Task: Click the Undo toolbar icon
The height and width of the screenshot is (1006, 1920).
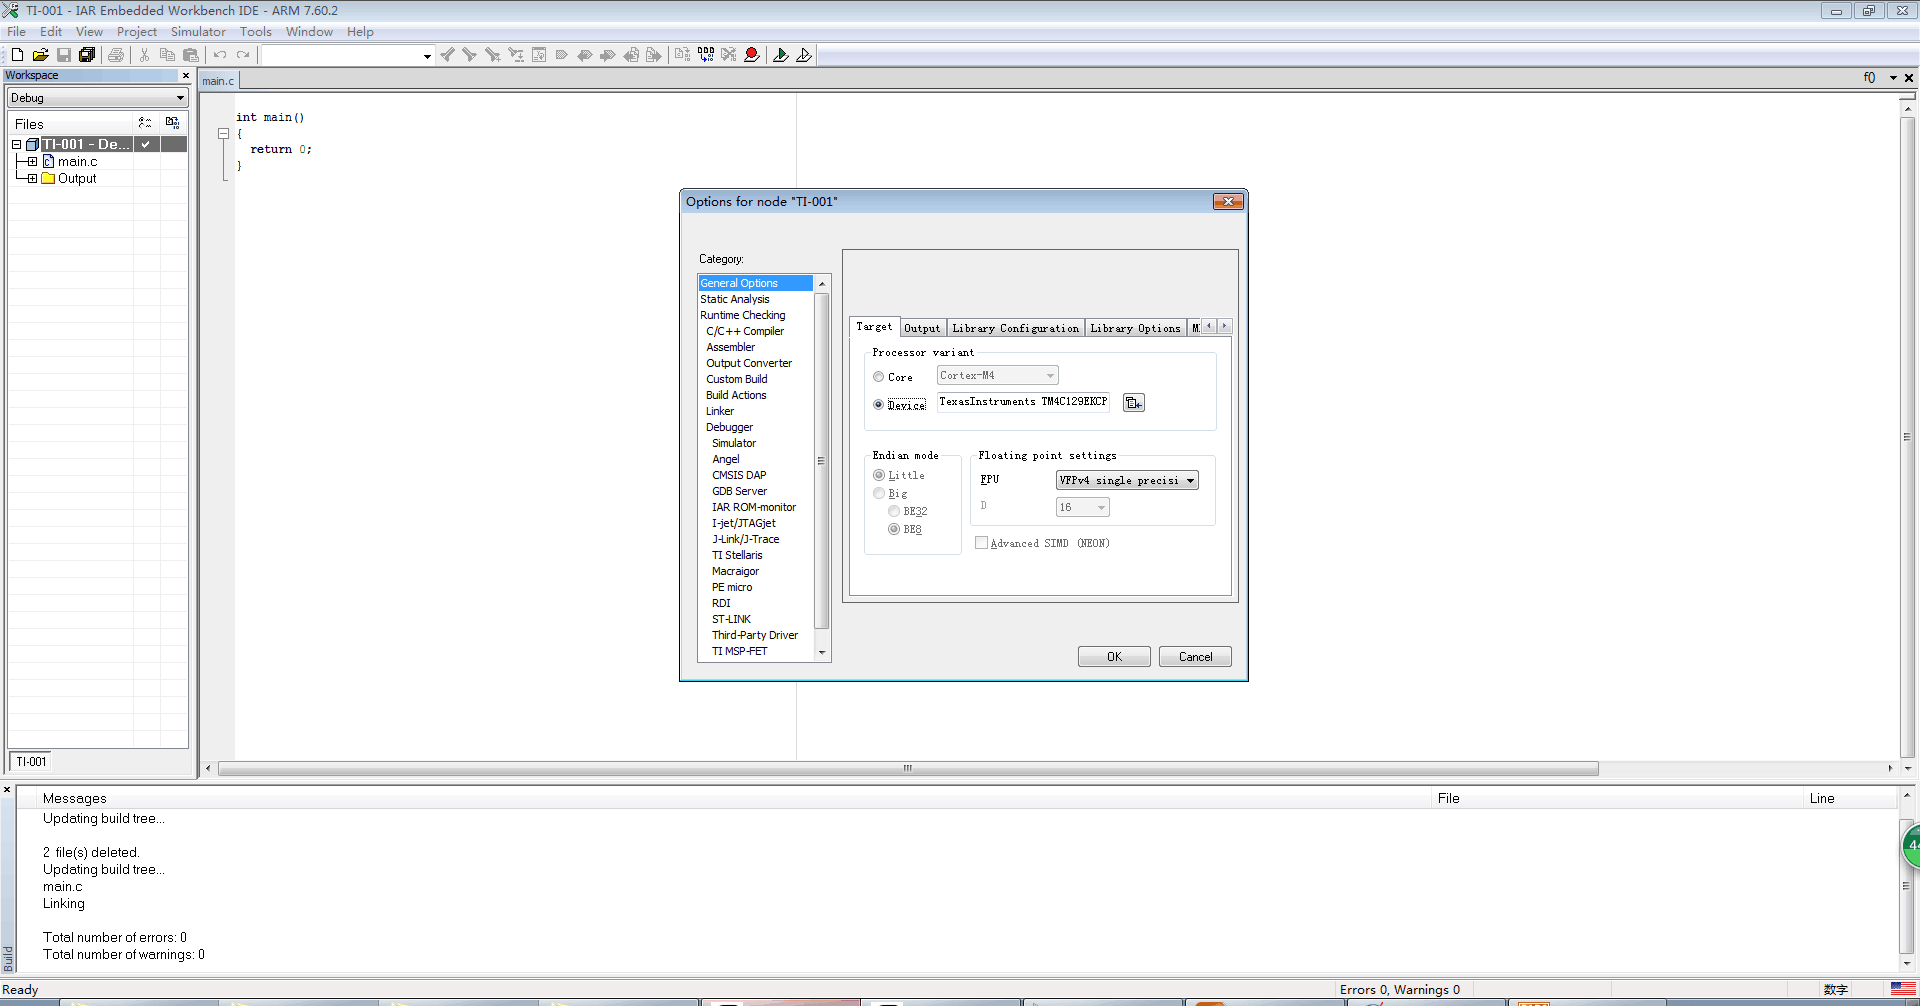Action: tap(220, 55)
